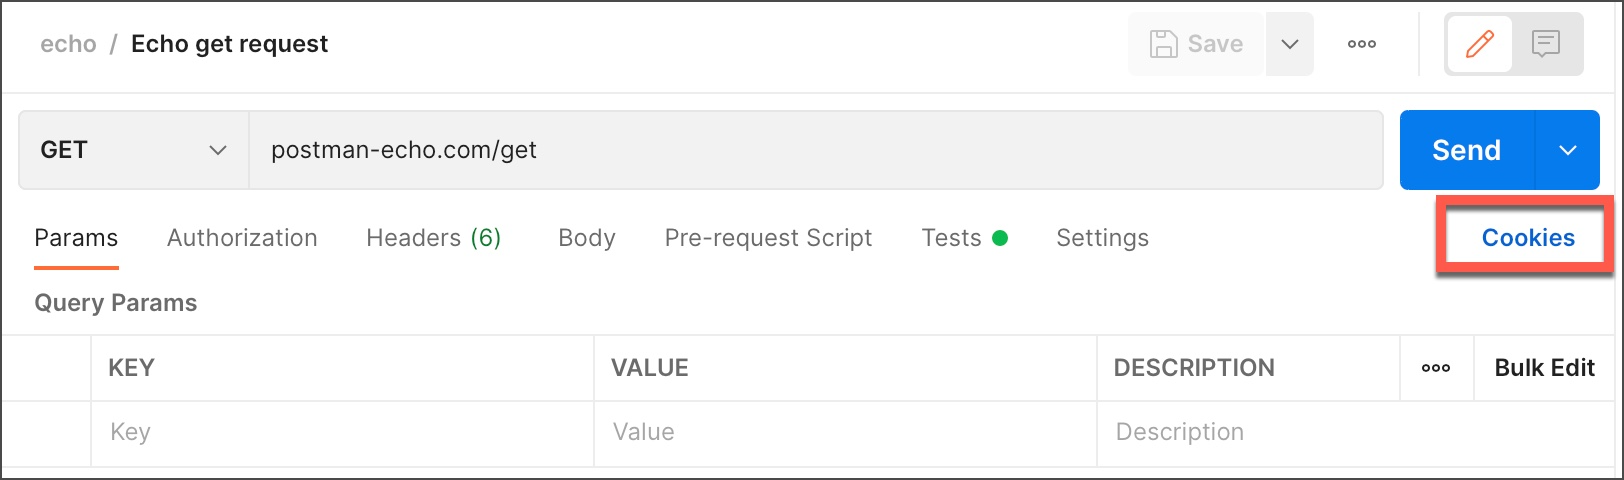The width and height of the screenshot is (1624, 480).
Task: Click the request URL input field
Action: pos(815,150)
